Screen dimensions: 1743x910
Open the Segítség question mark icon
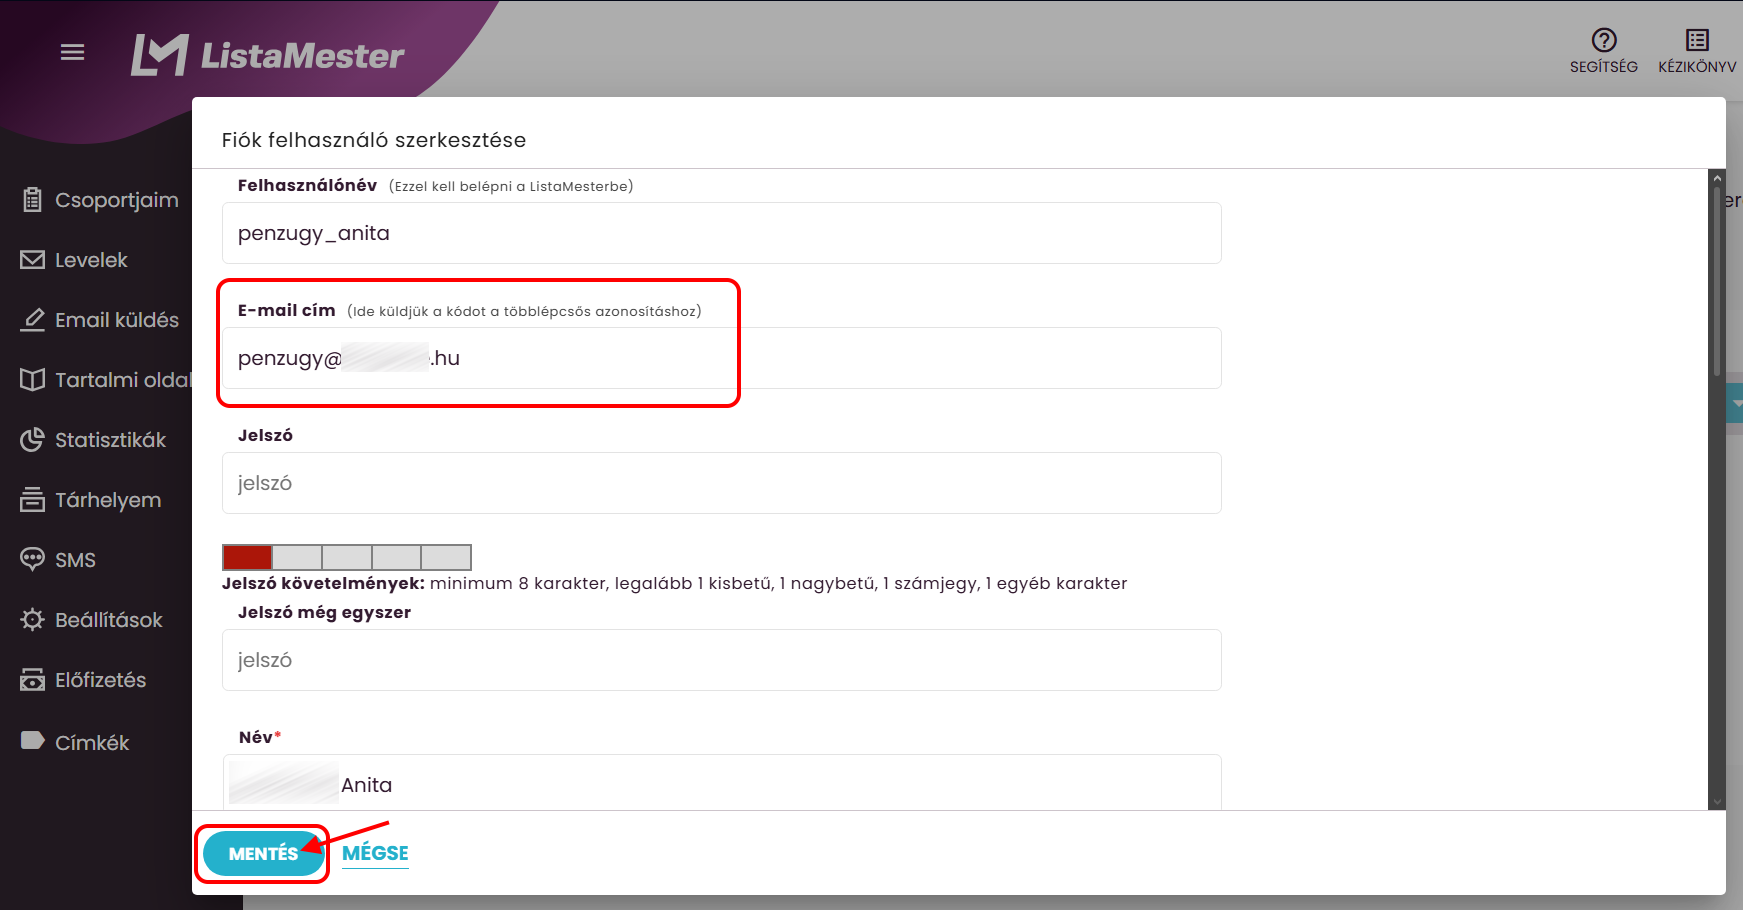1603,42
